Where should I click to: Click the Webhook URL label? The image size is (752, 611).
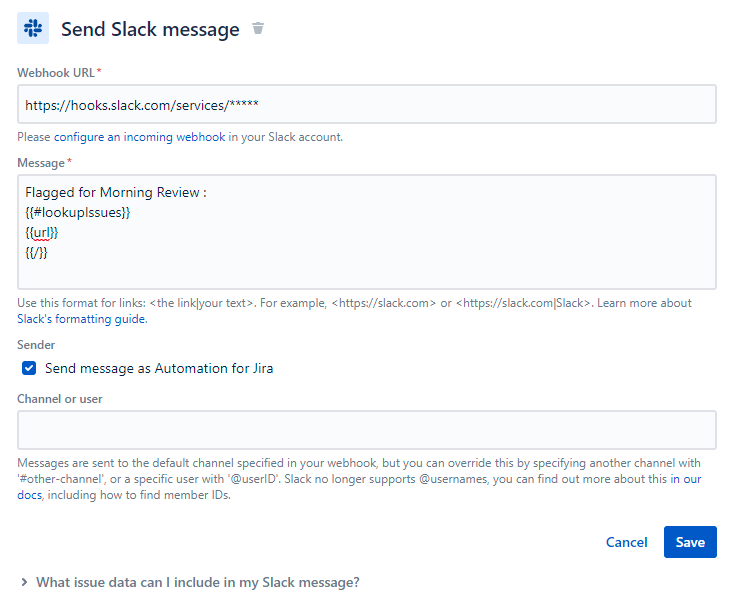56,73
